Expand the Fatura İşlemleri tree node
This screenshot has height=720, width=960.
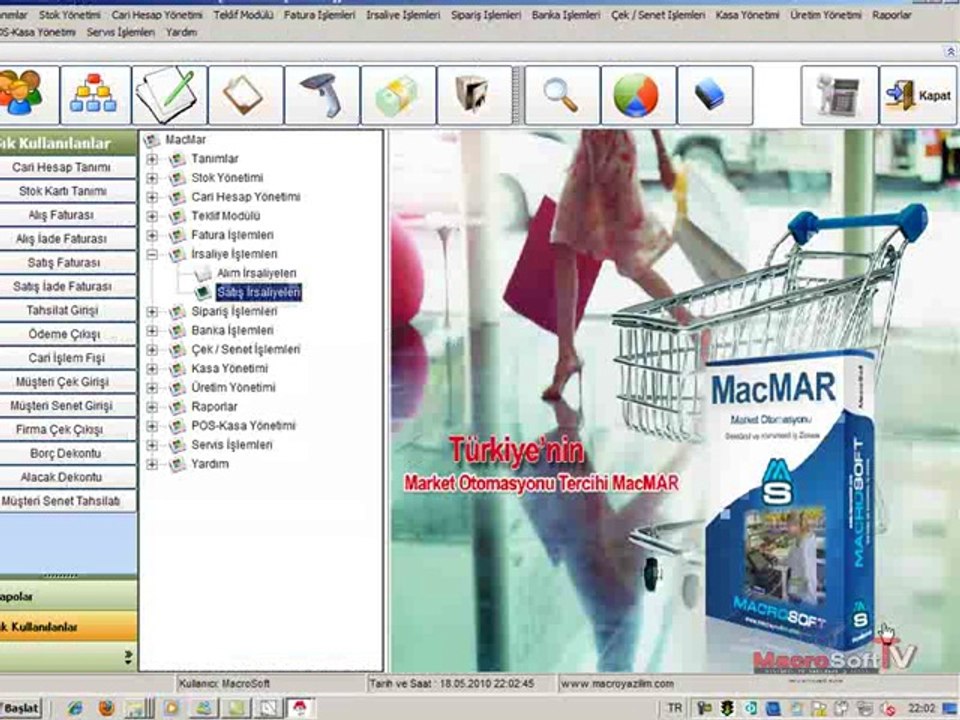pos(152,235)
